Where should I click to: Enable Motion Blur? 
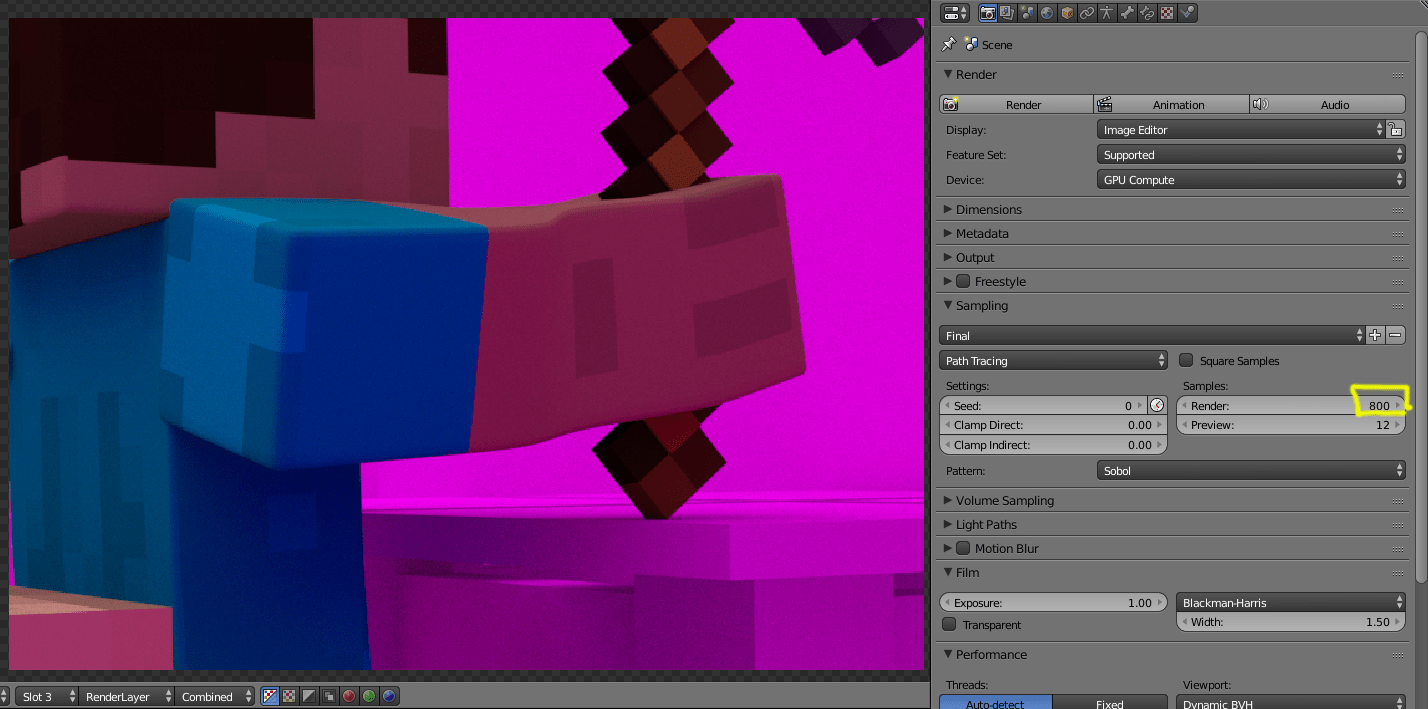point(963,548)
